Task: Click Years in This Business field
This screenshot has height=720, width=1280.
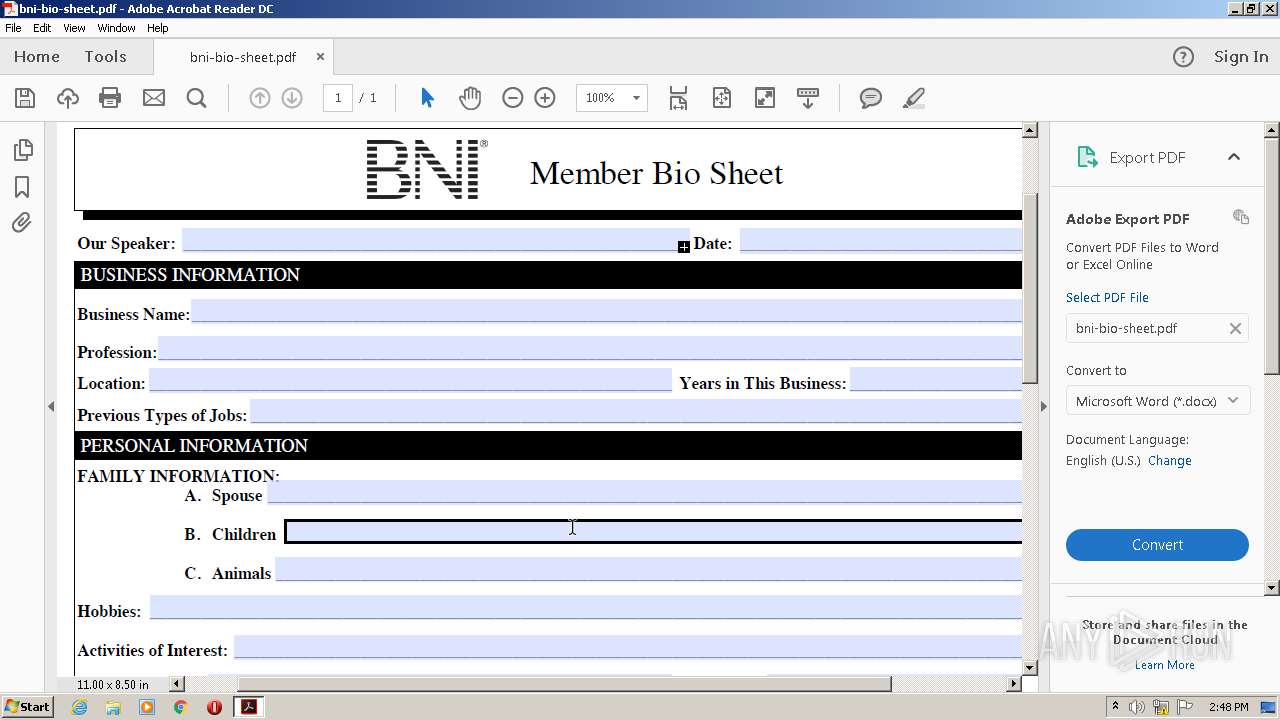Action: (936, 380)
